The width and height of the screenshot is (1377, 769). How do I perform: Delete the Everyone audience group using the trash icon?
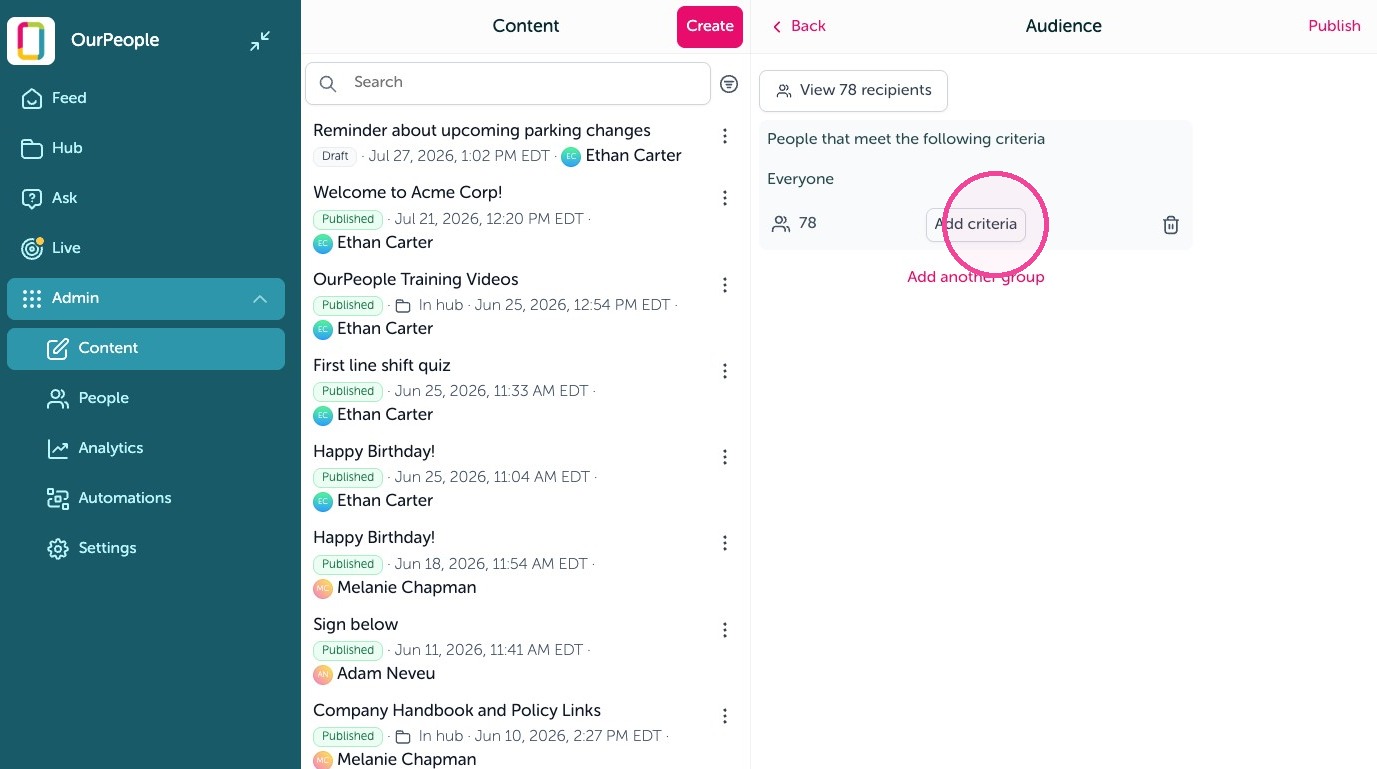(x=1171, y=225)
